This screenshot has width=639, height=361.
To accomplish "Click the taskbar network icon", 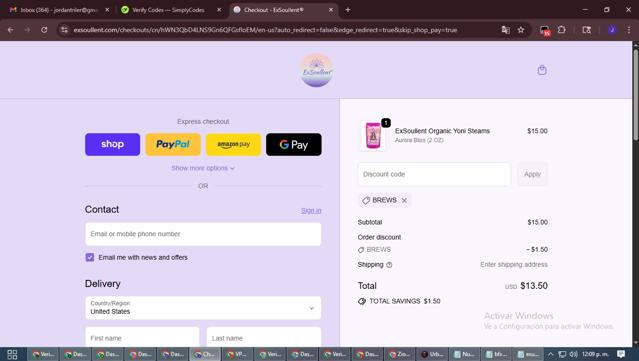I will pyautogui.click(x=562, y=354).
